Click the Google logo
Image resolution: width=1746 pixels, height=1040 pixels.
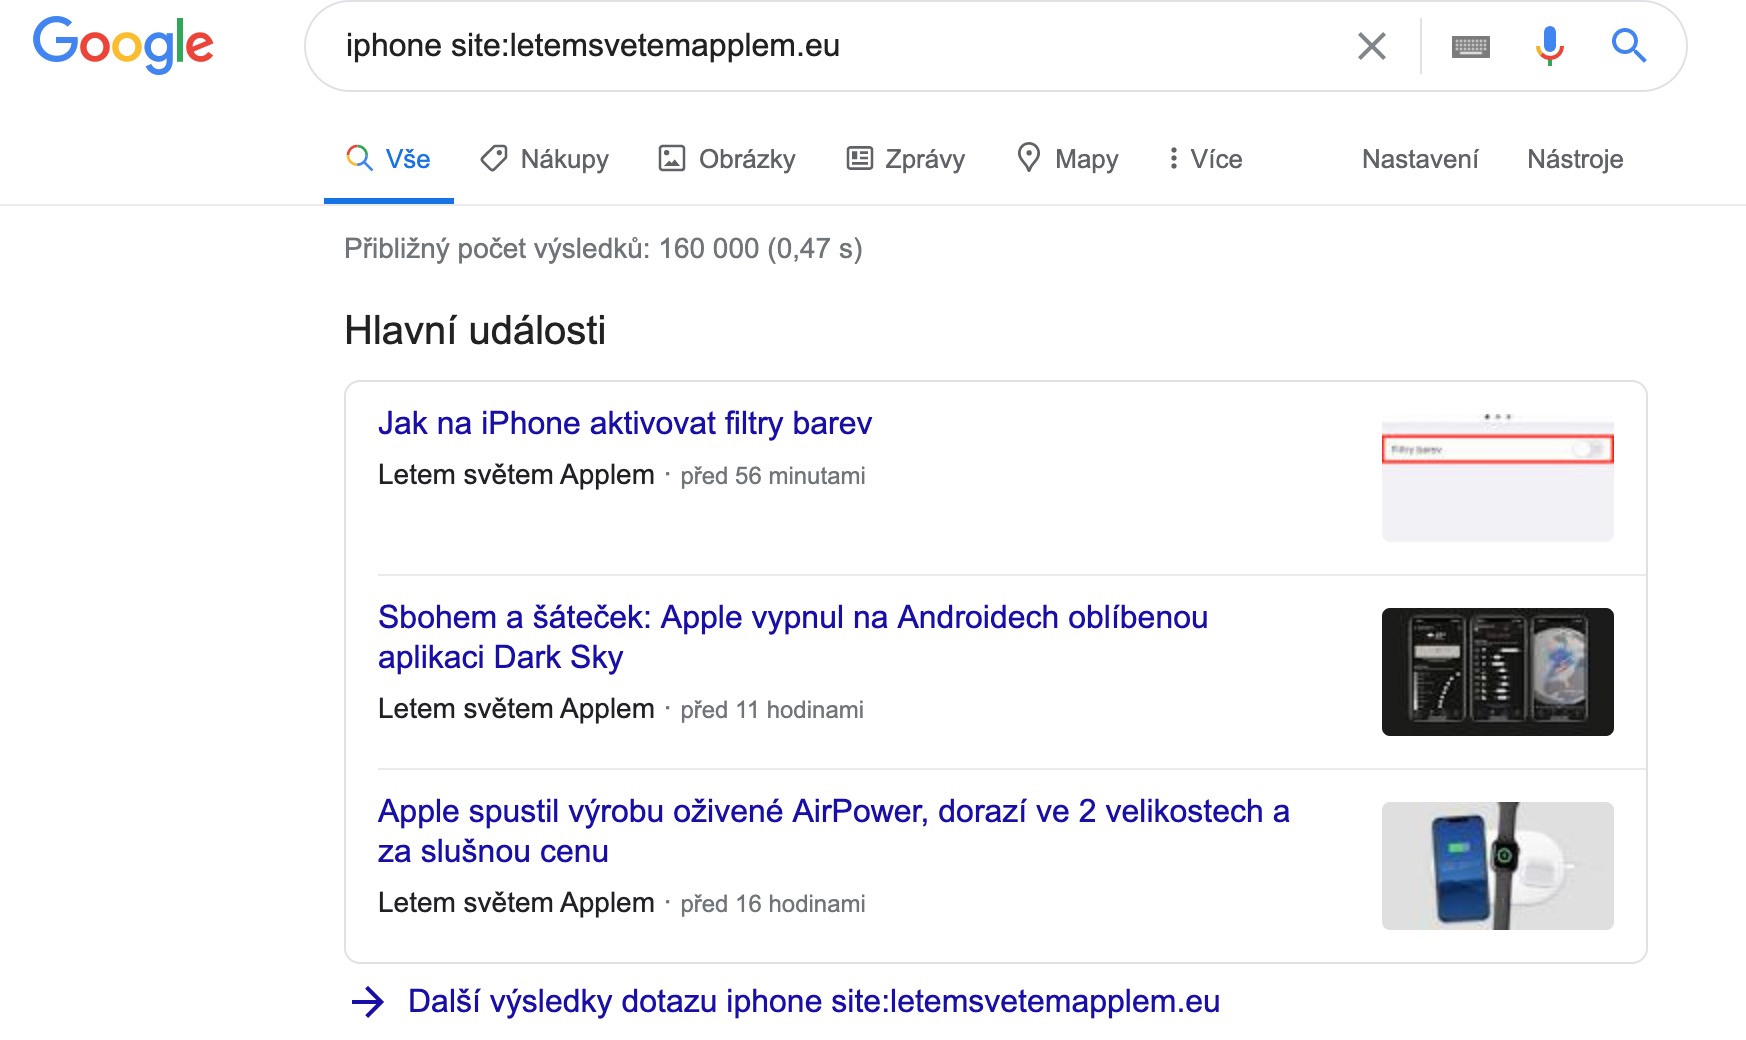[x=123, y=45]
